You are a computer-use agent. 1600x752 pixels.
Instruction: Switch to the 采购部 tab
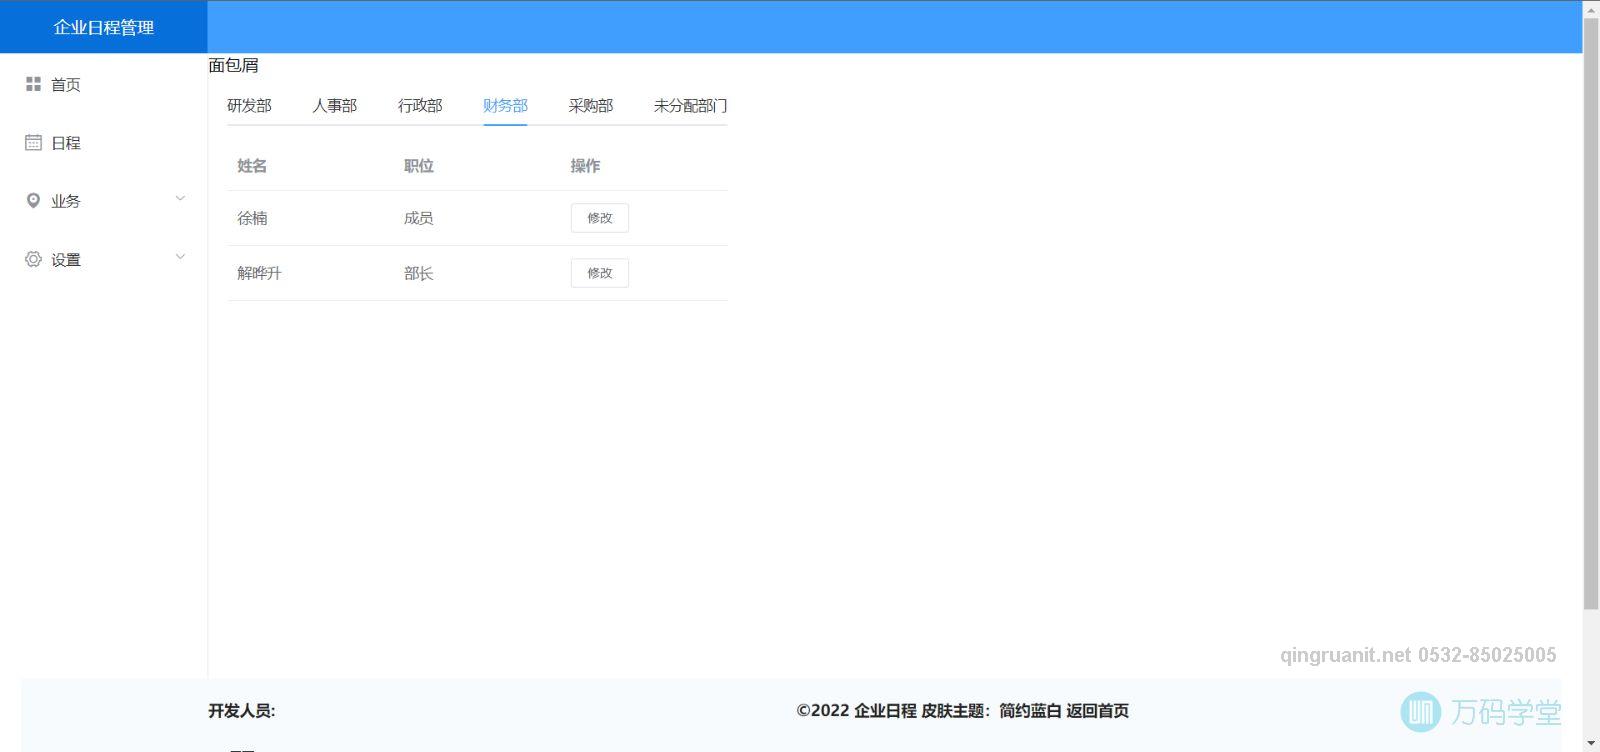590,105
